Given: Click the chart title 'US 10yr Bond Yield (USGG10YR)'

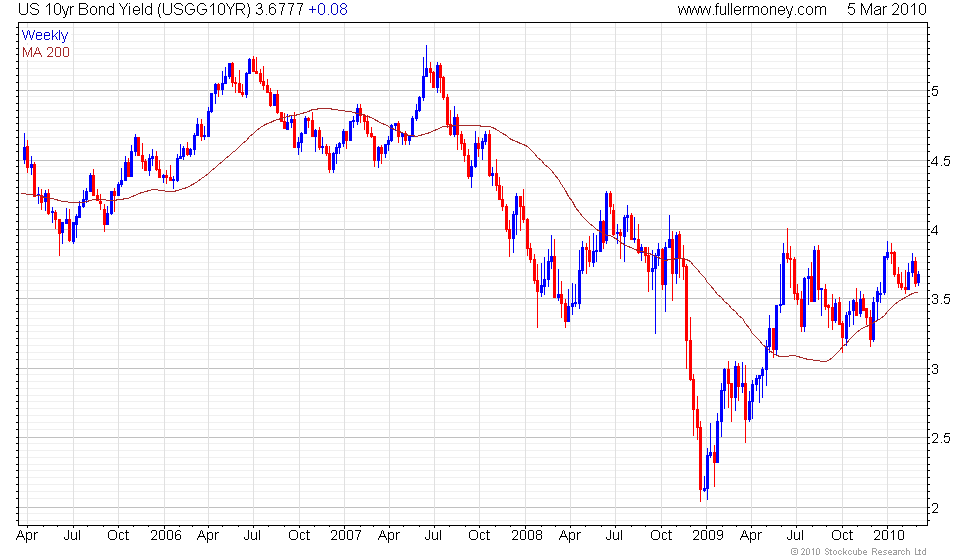Looking at the screenshot, I should coord(134,9).
